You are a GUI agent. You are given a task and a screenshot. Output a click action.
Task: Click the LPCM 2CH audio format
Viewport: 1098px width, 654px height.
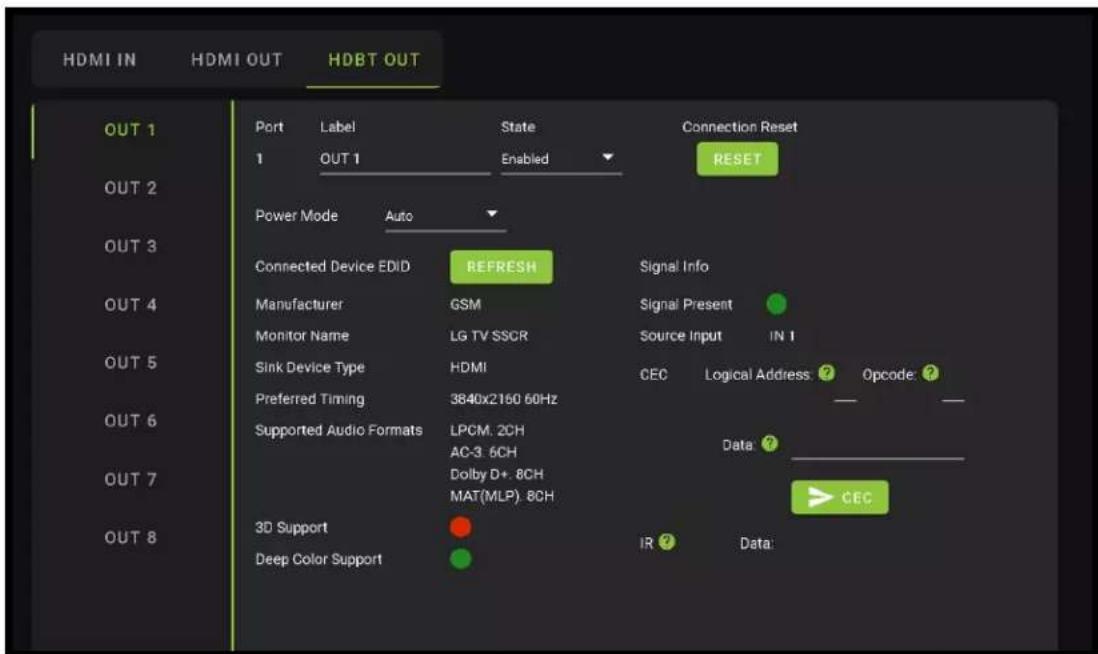tap(487, 431)
